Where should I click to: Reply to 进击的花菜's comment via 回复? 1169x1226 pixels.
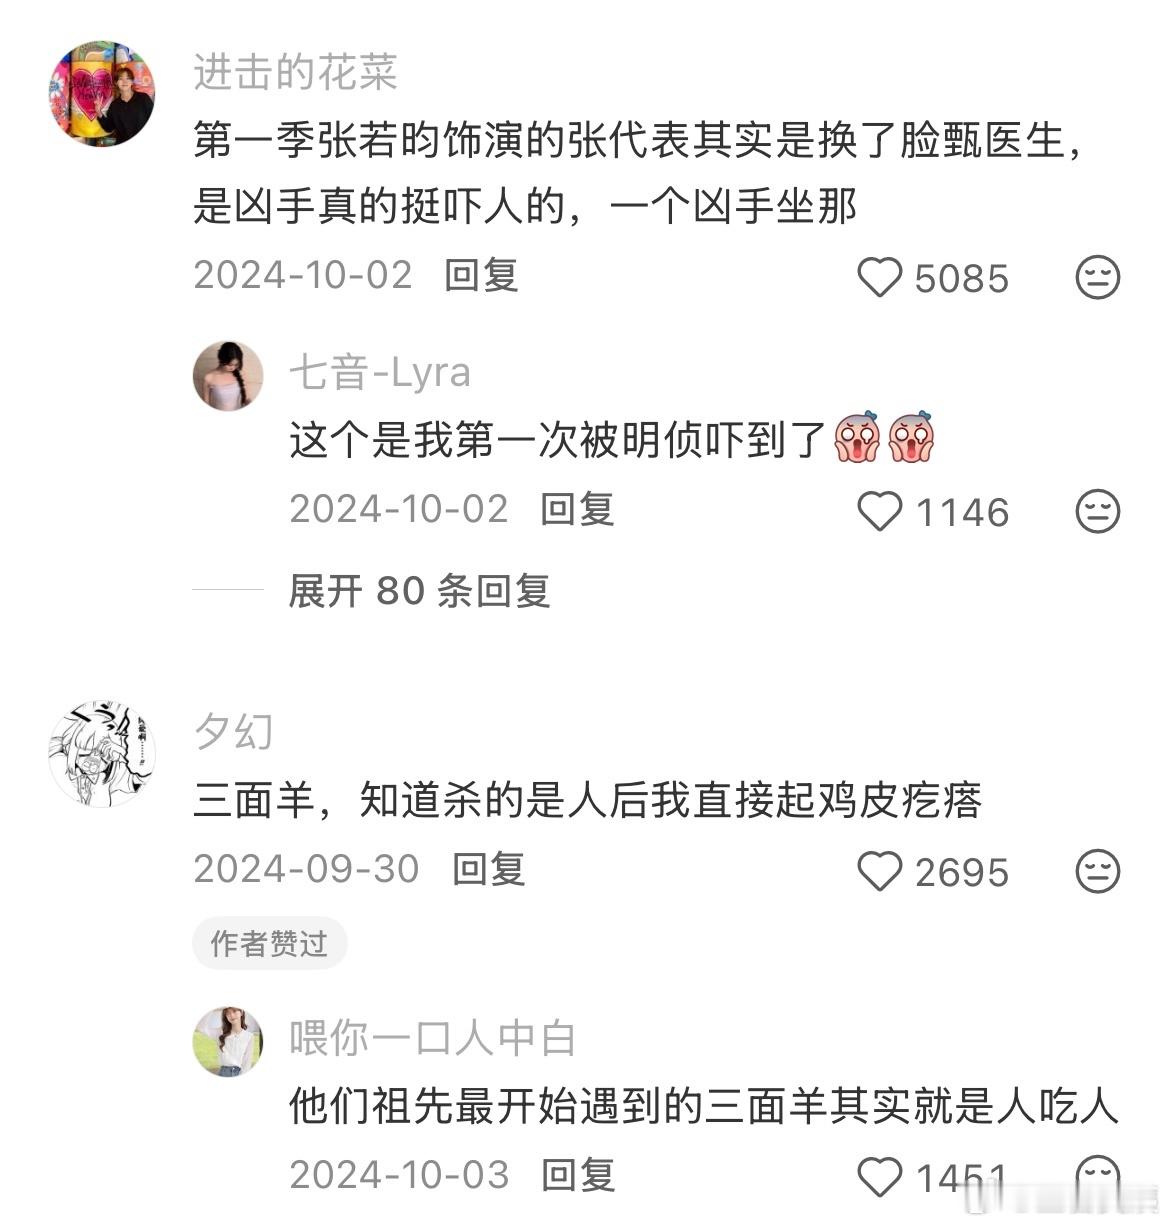(481, 275)
